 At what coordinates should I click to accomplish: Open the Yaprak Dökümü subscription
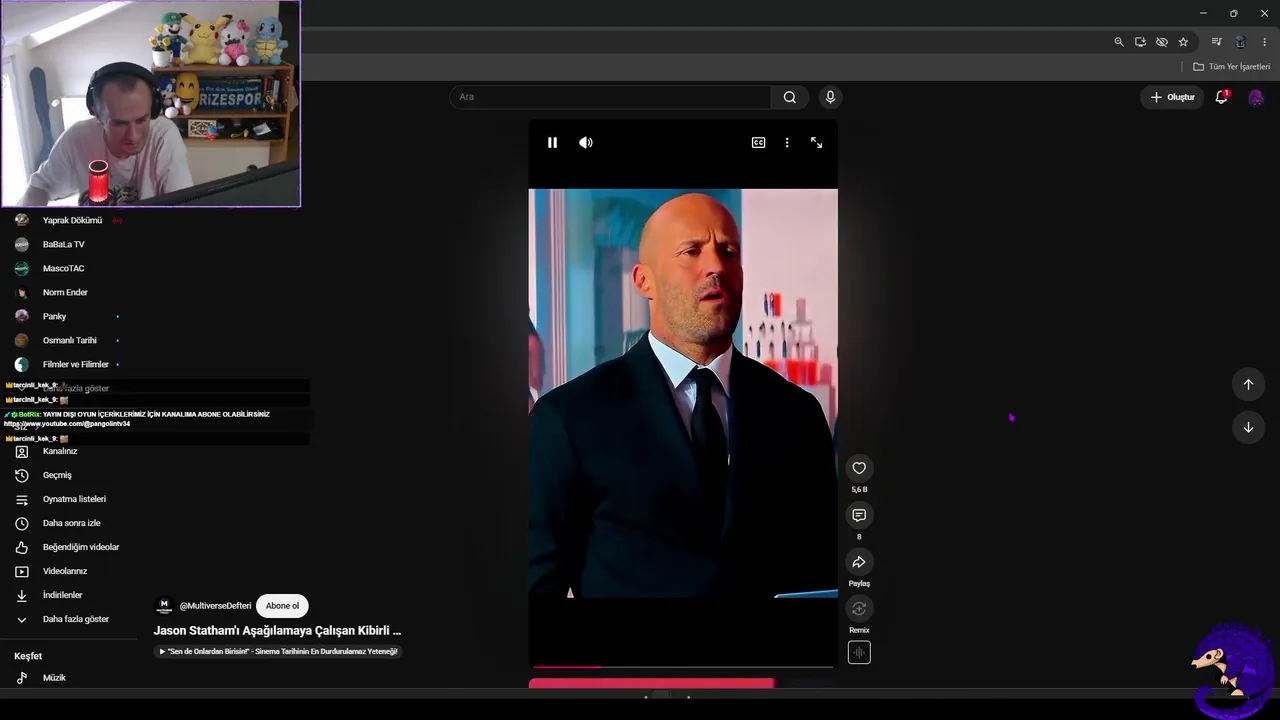(72, 220)
